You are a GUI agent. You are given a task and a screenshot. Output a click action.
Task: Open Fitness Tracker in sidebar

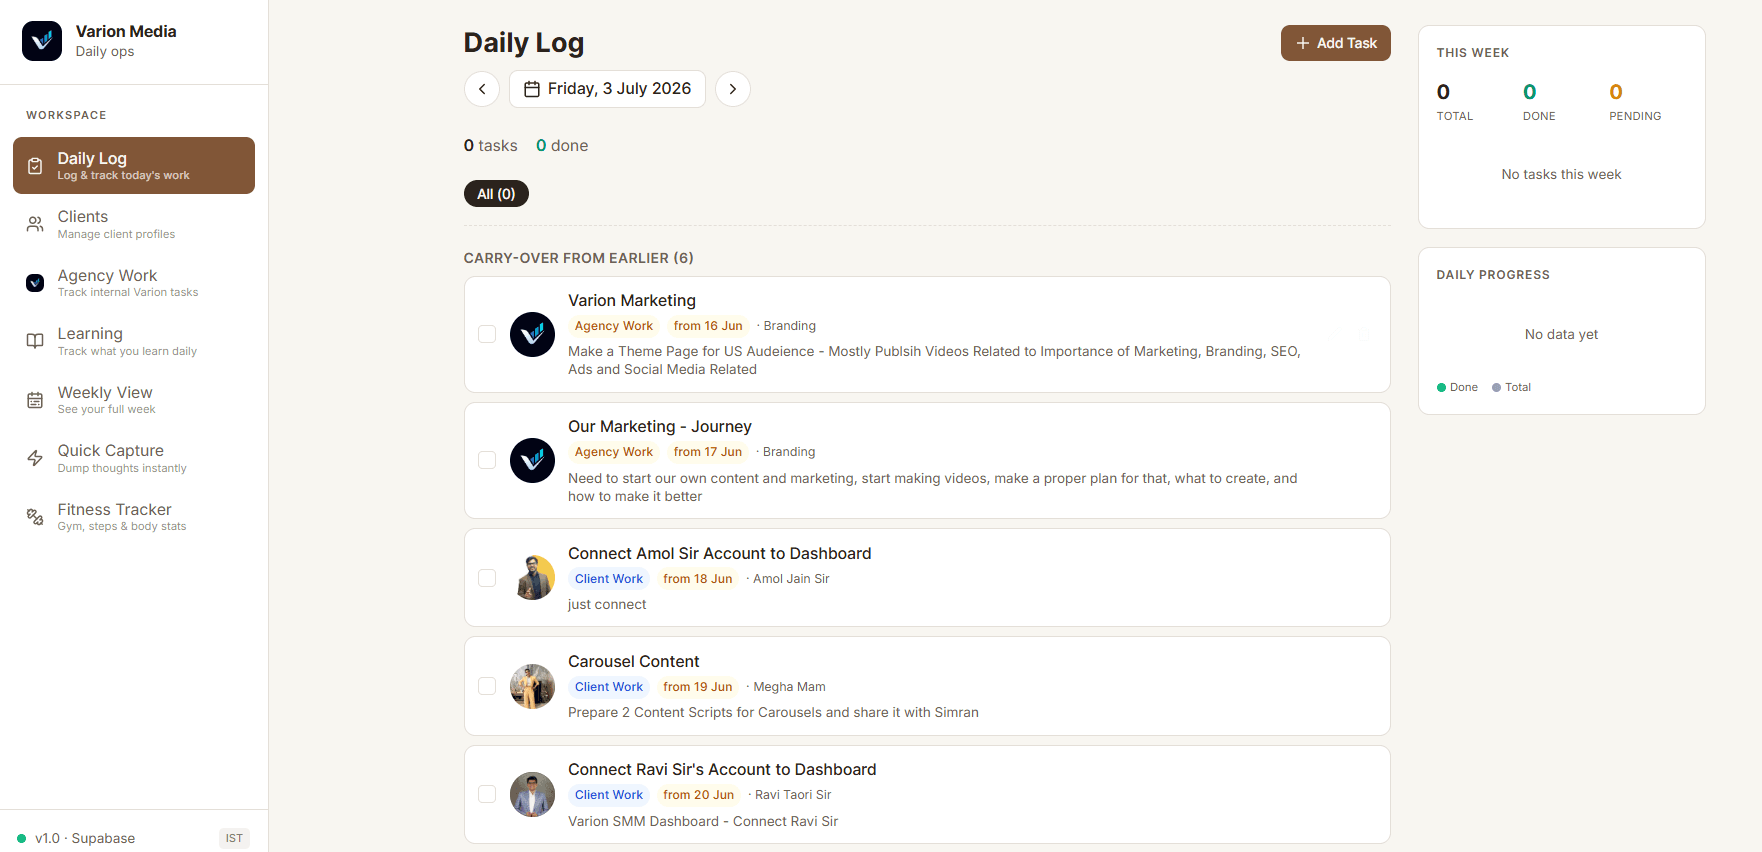click(x=134, y=517)
